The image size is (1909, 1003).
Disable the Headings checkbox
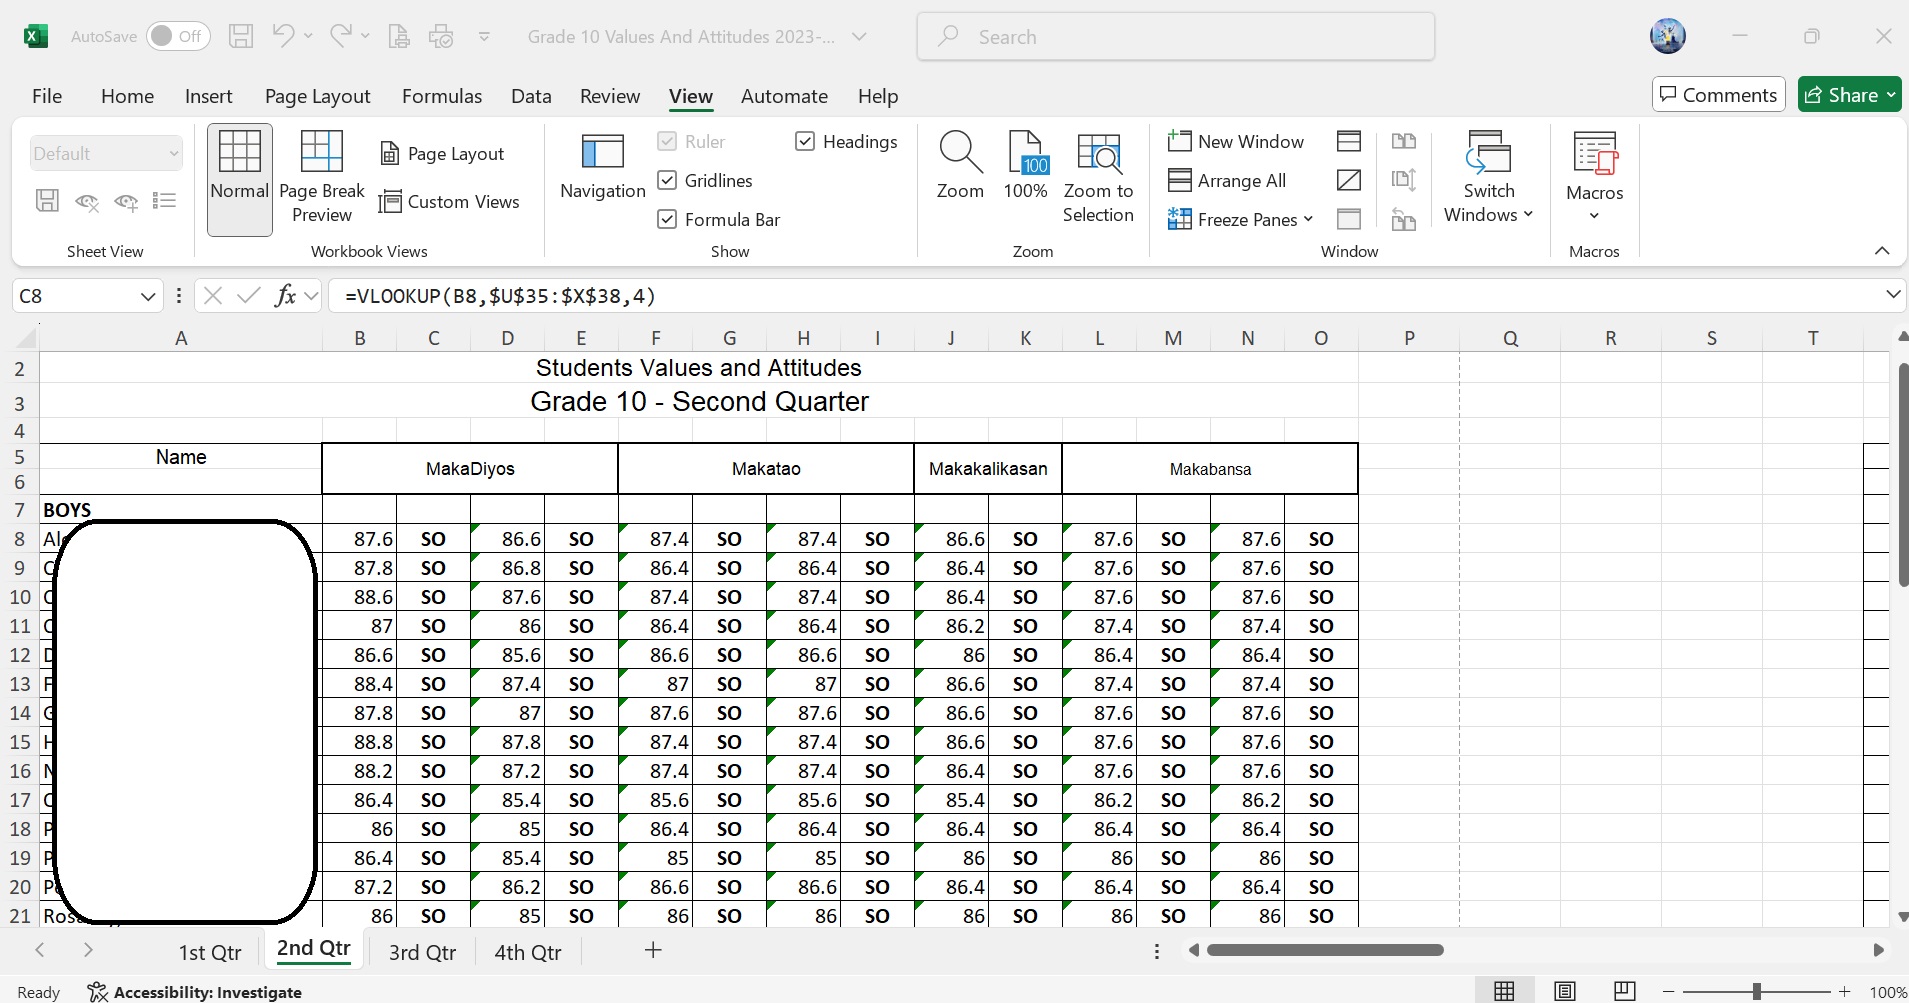pos(805,142)
